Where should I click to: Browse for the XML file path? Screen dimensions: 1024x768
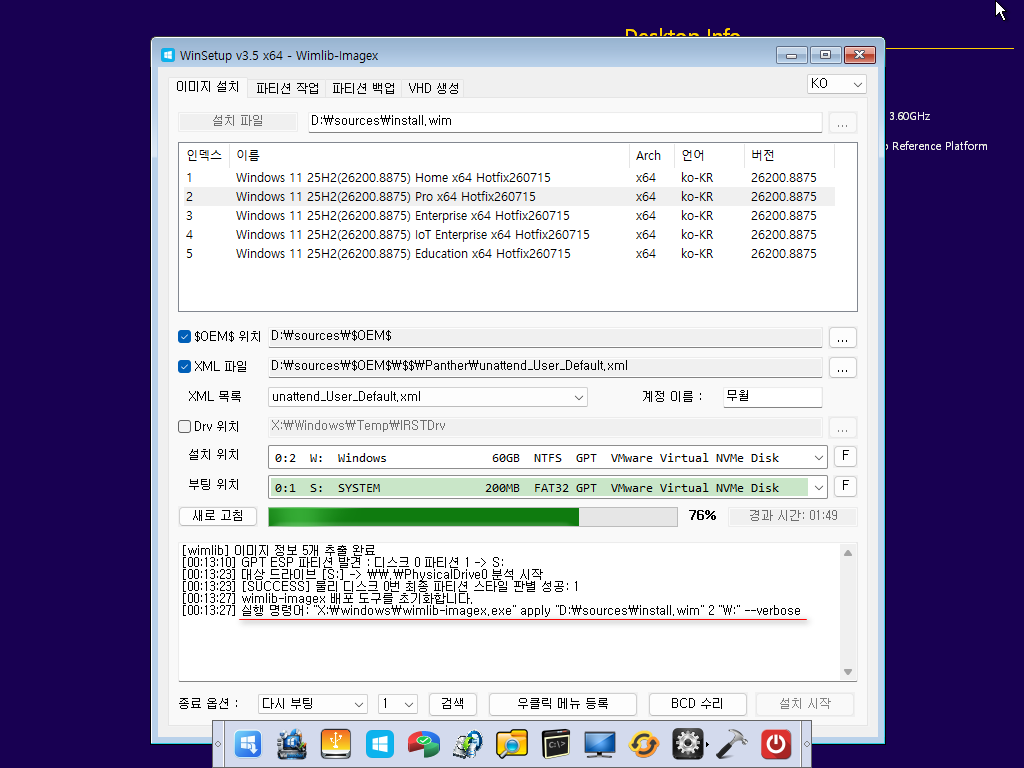pyautogui.click(x=842, y=368)
